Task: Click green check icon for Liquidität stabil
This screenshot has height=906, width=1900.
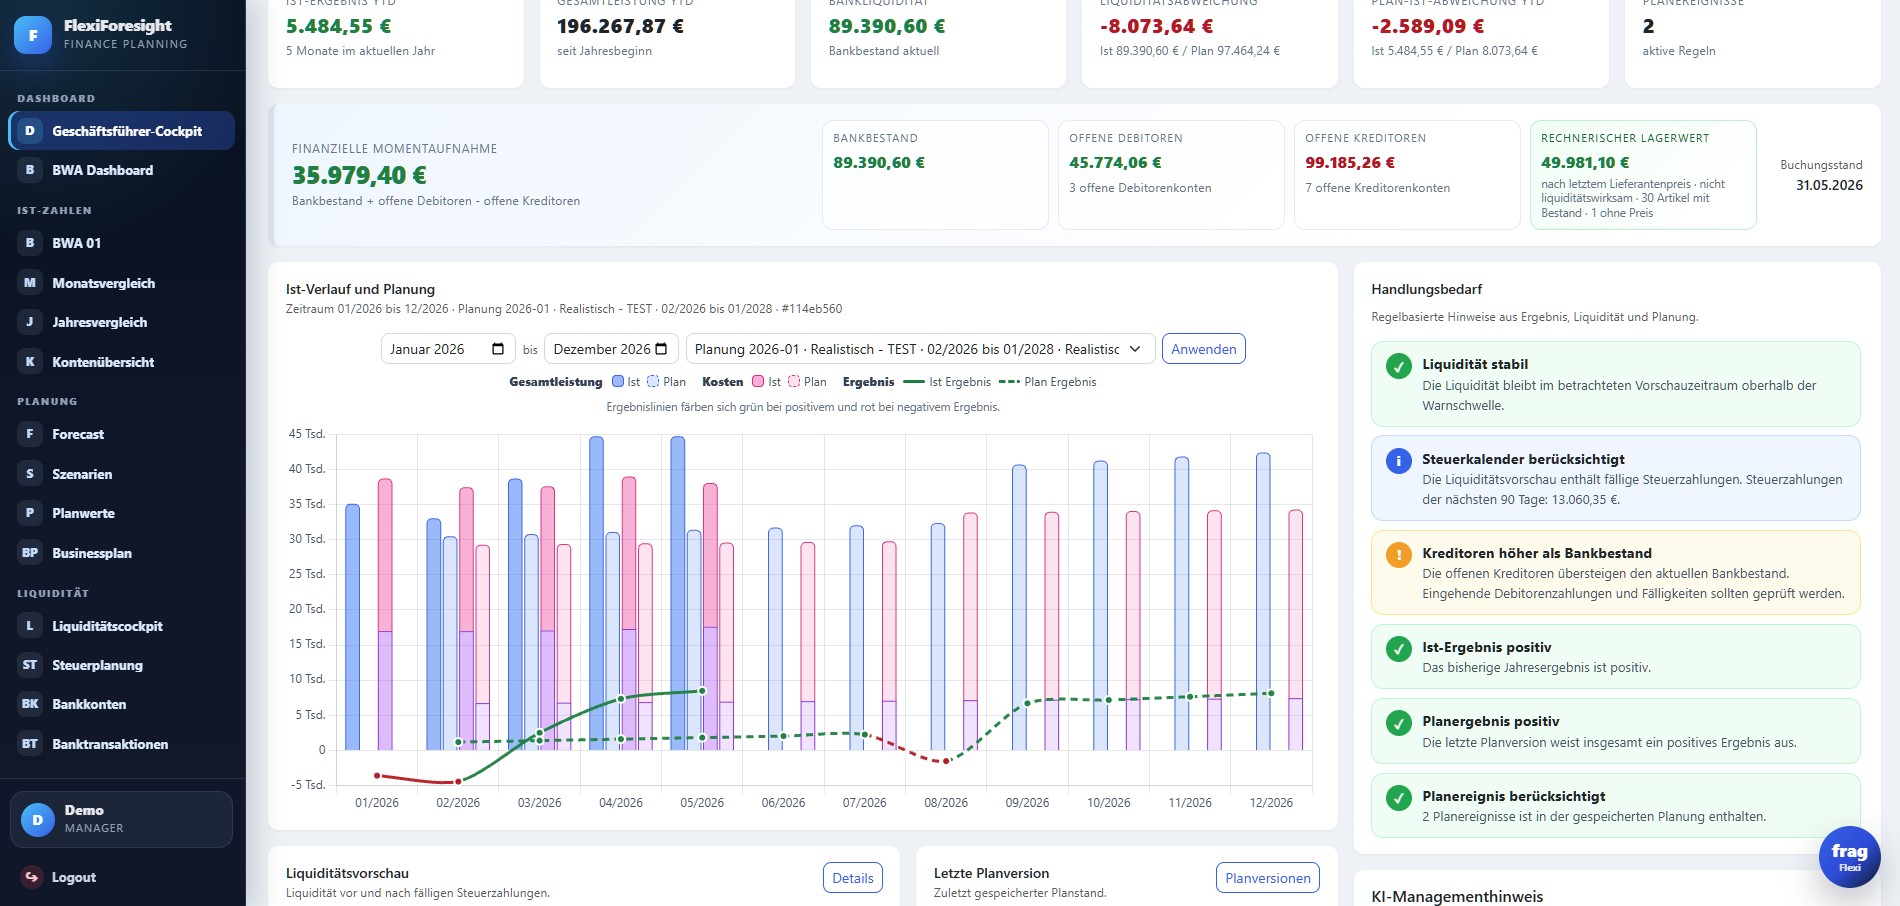Action: [x=1398, y=366]
